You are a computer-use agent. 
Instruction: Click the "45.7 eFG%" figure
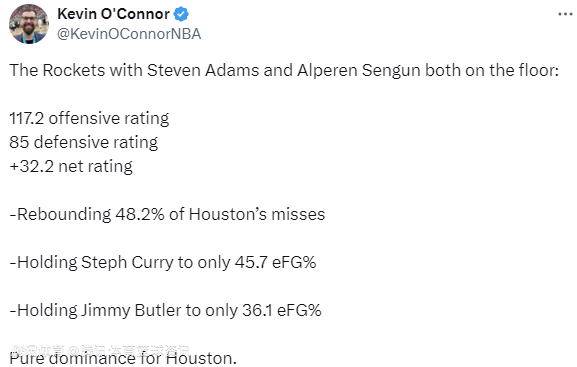click(275, 262)
